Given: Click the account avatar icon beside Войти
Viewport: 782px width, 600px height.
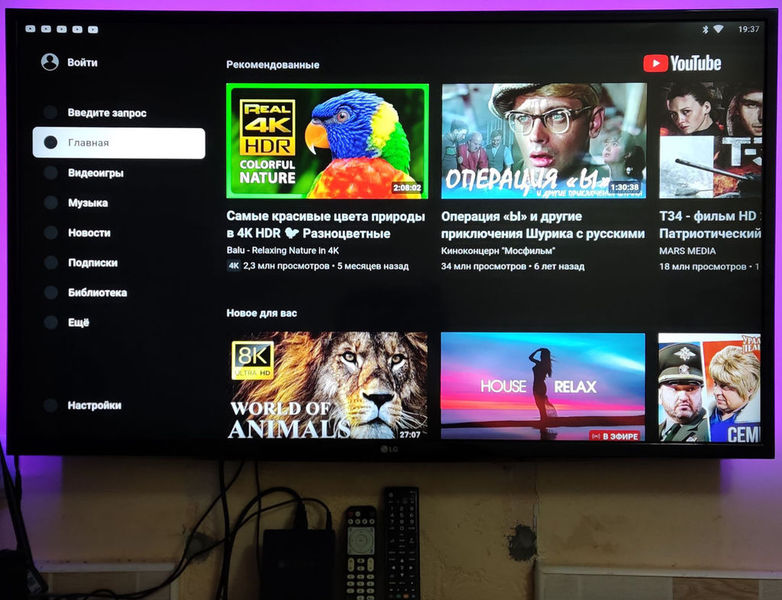Looking at the screenshot, I should click(50, 62).
